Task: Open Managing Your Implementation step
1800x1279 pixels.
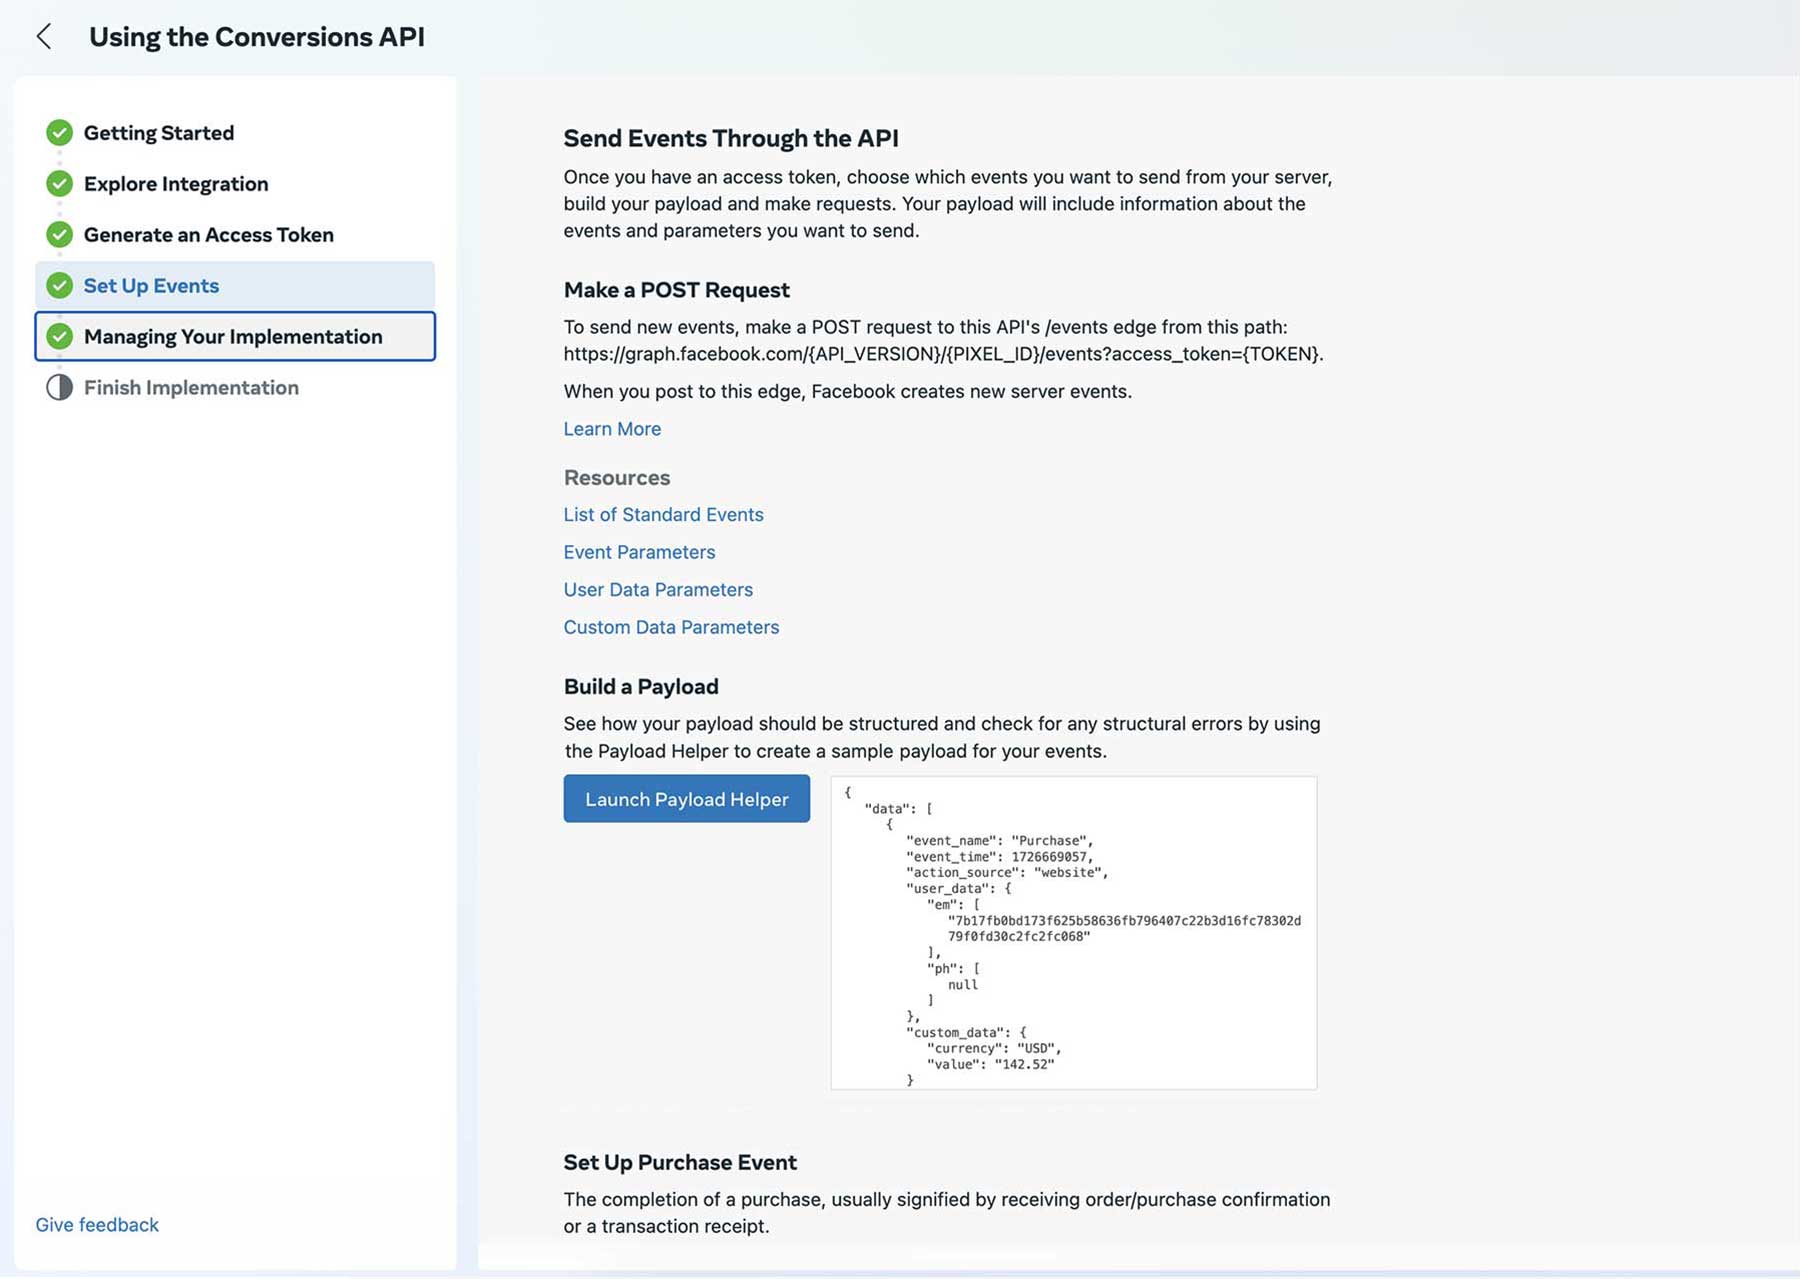Action: coord(235,336)
